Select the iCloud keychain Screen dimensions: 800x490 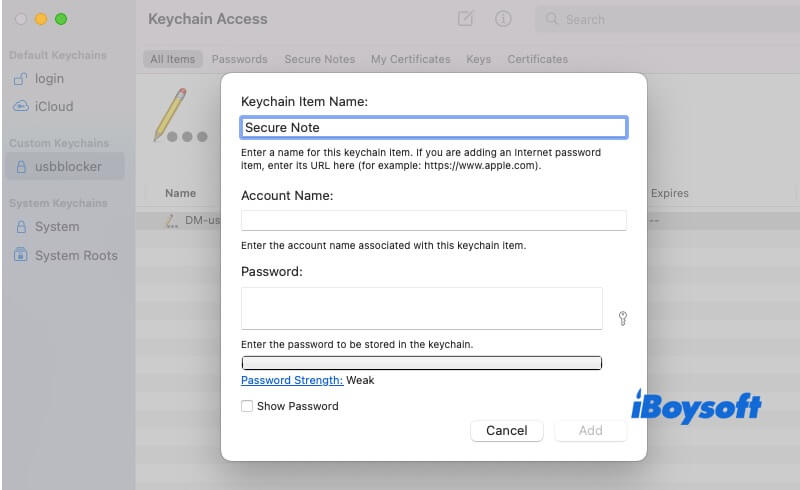(x=53, y=106)
